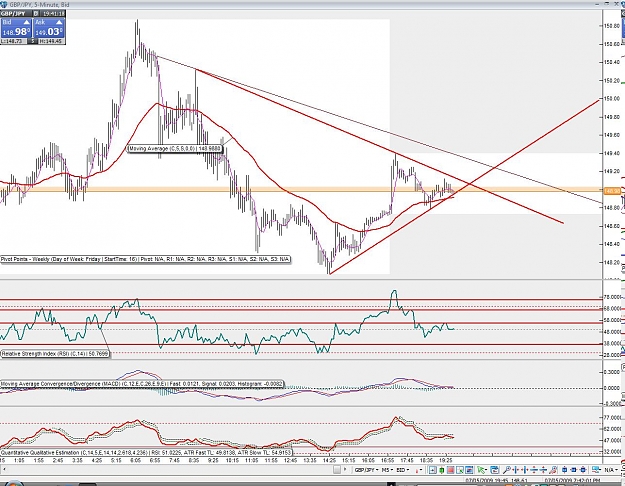
Task: Select the green cursor pointer tool
Action: tap(482, 470)
